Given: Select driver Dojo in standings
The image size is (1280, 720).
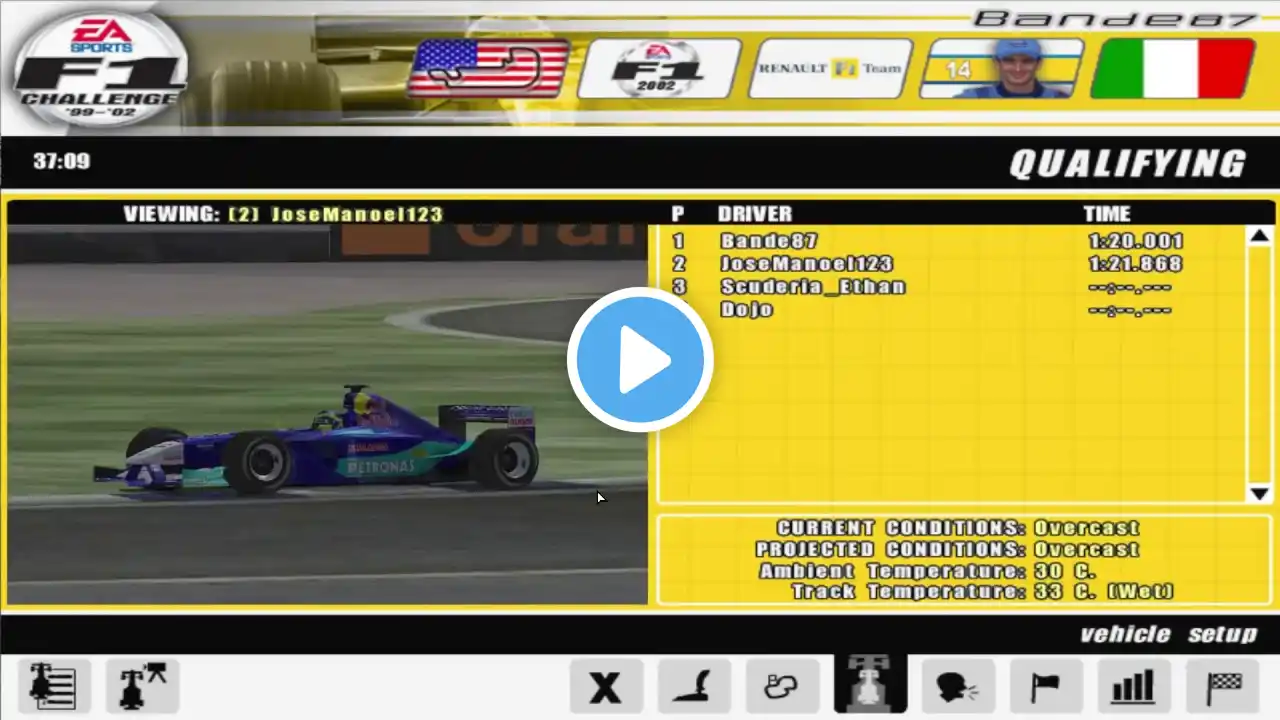Looking at the screenshot, I should click(746, 310).
